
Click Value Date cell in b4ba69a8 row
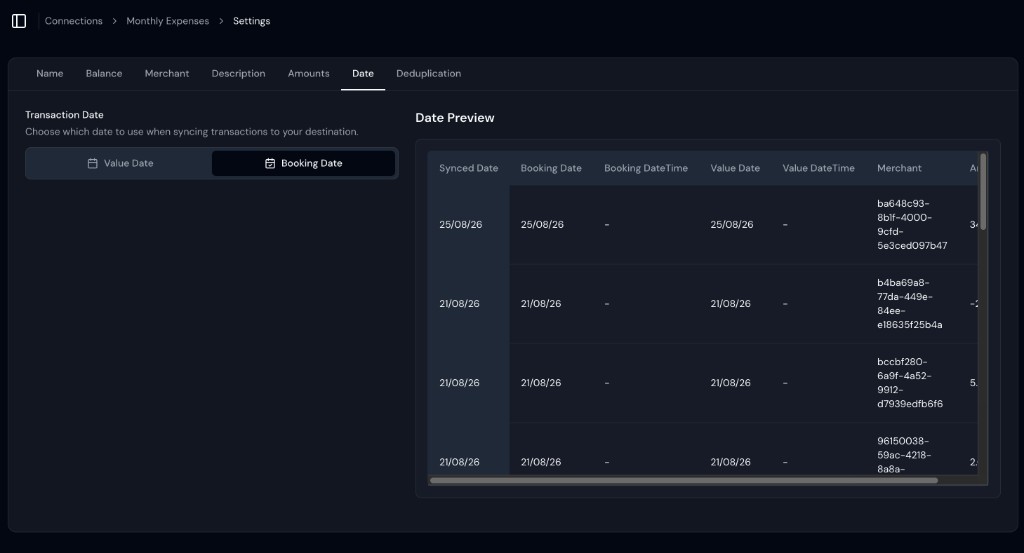pos(730,304)
